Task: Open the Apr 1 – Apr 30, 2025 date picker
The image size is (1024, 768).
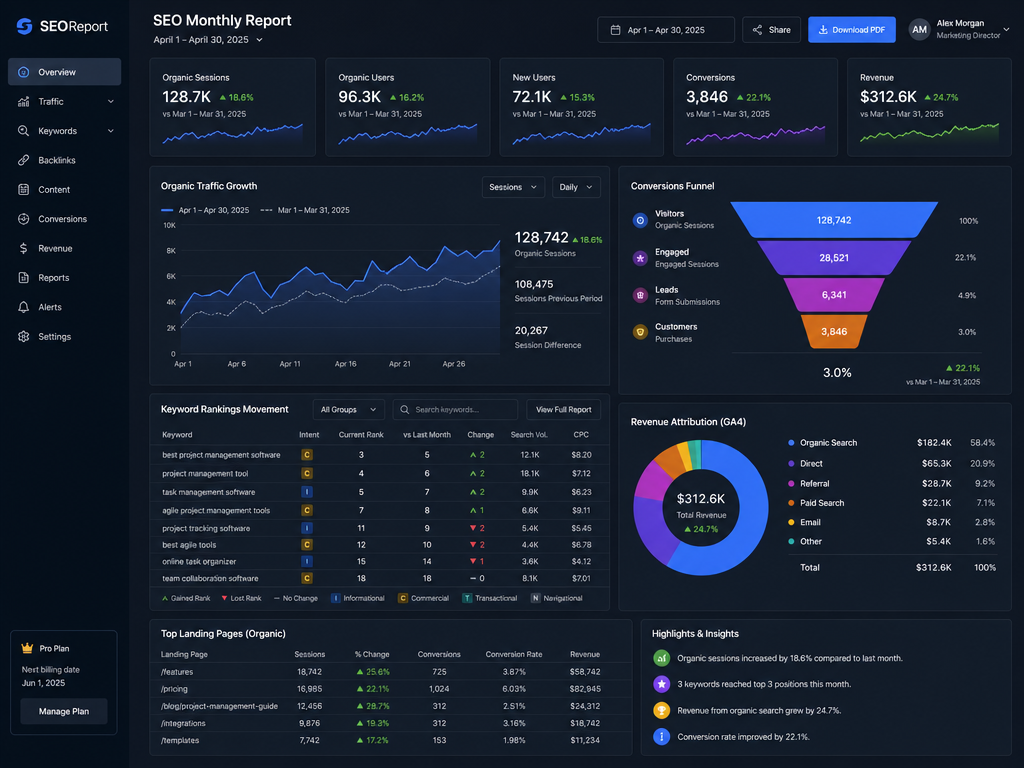Action: pos(665,30)
